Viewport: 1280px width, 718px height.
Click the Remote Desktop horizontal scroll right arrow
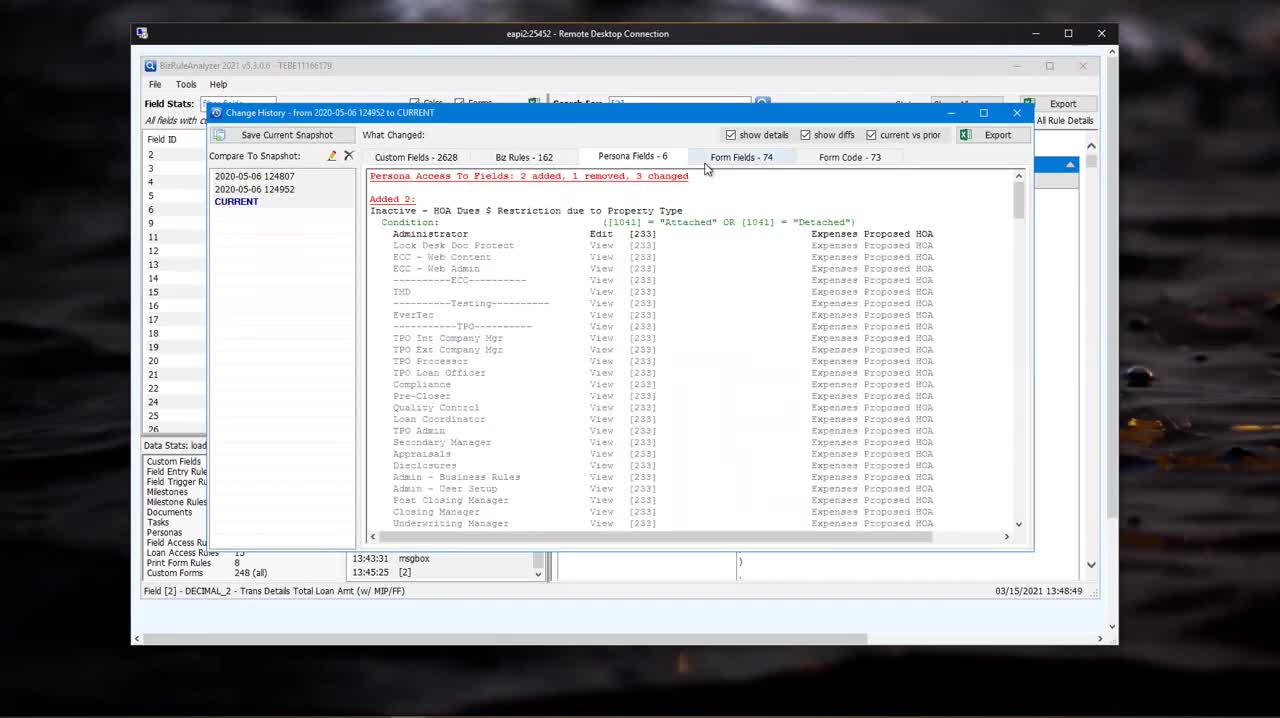(x=1100, y=639)
